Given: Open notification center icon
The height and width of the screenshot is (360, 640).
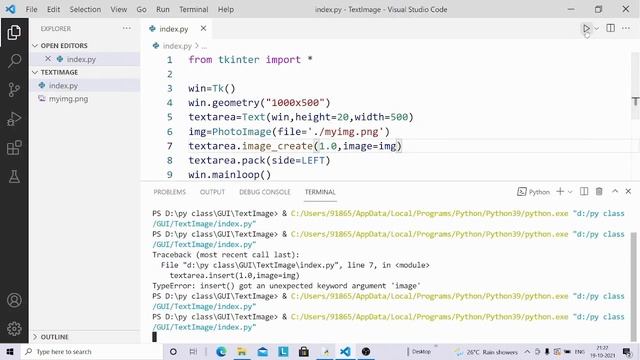Looking at the screenshot, I should pyautogui.click(x=627, y=351).
